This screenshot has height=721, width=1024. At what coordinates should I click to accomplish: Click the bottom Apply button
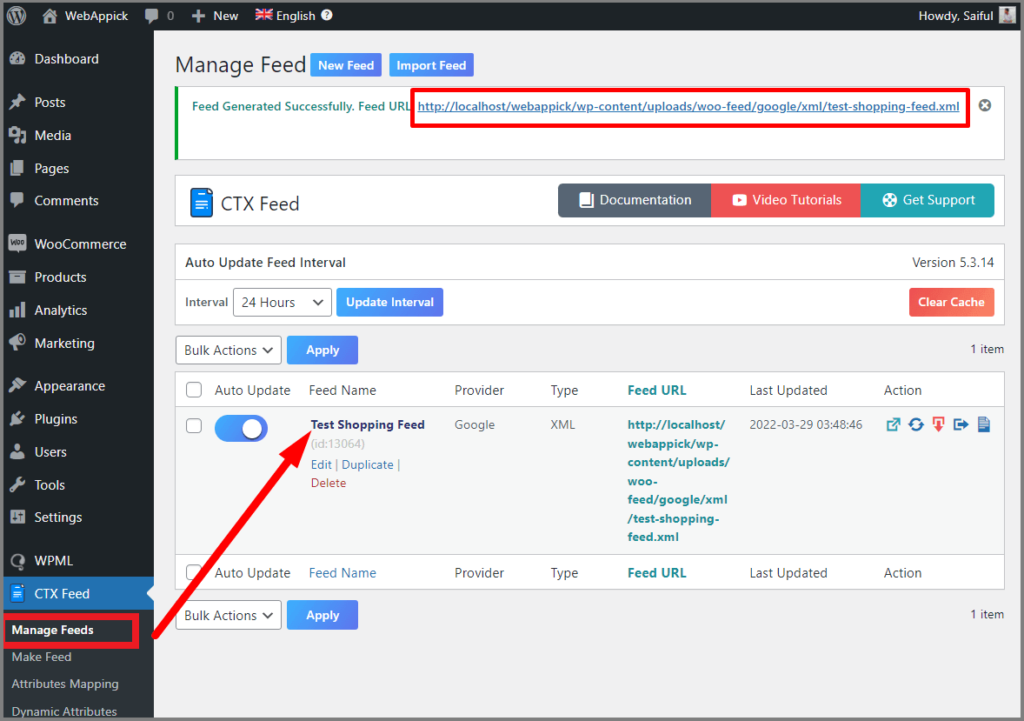pyautogui.click(x=323, y=615)
